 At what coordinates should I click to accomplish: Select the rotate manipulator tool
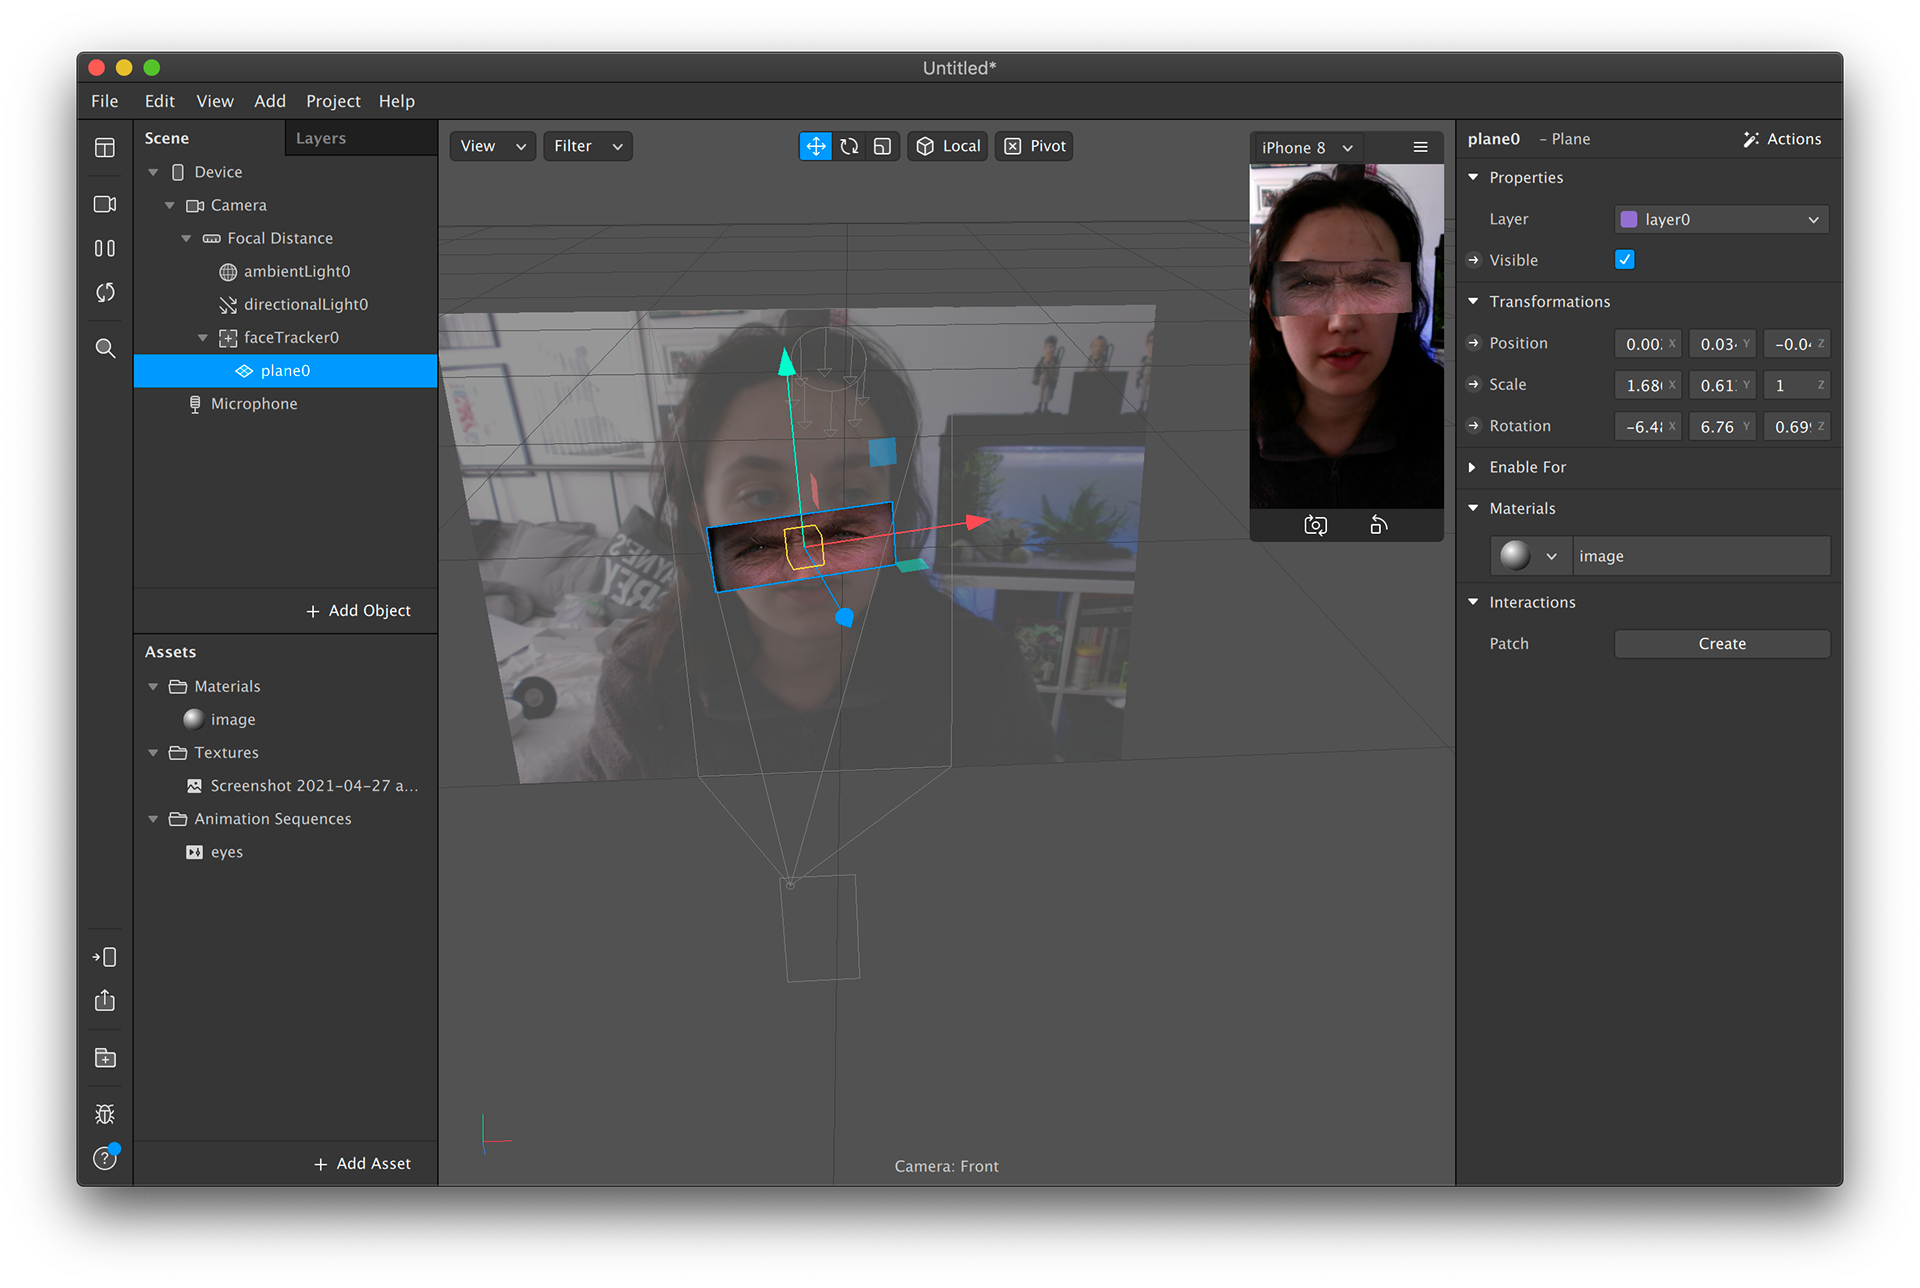click(849, 146)
